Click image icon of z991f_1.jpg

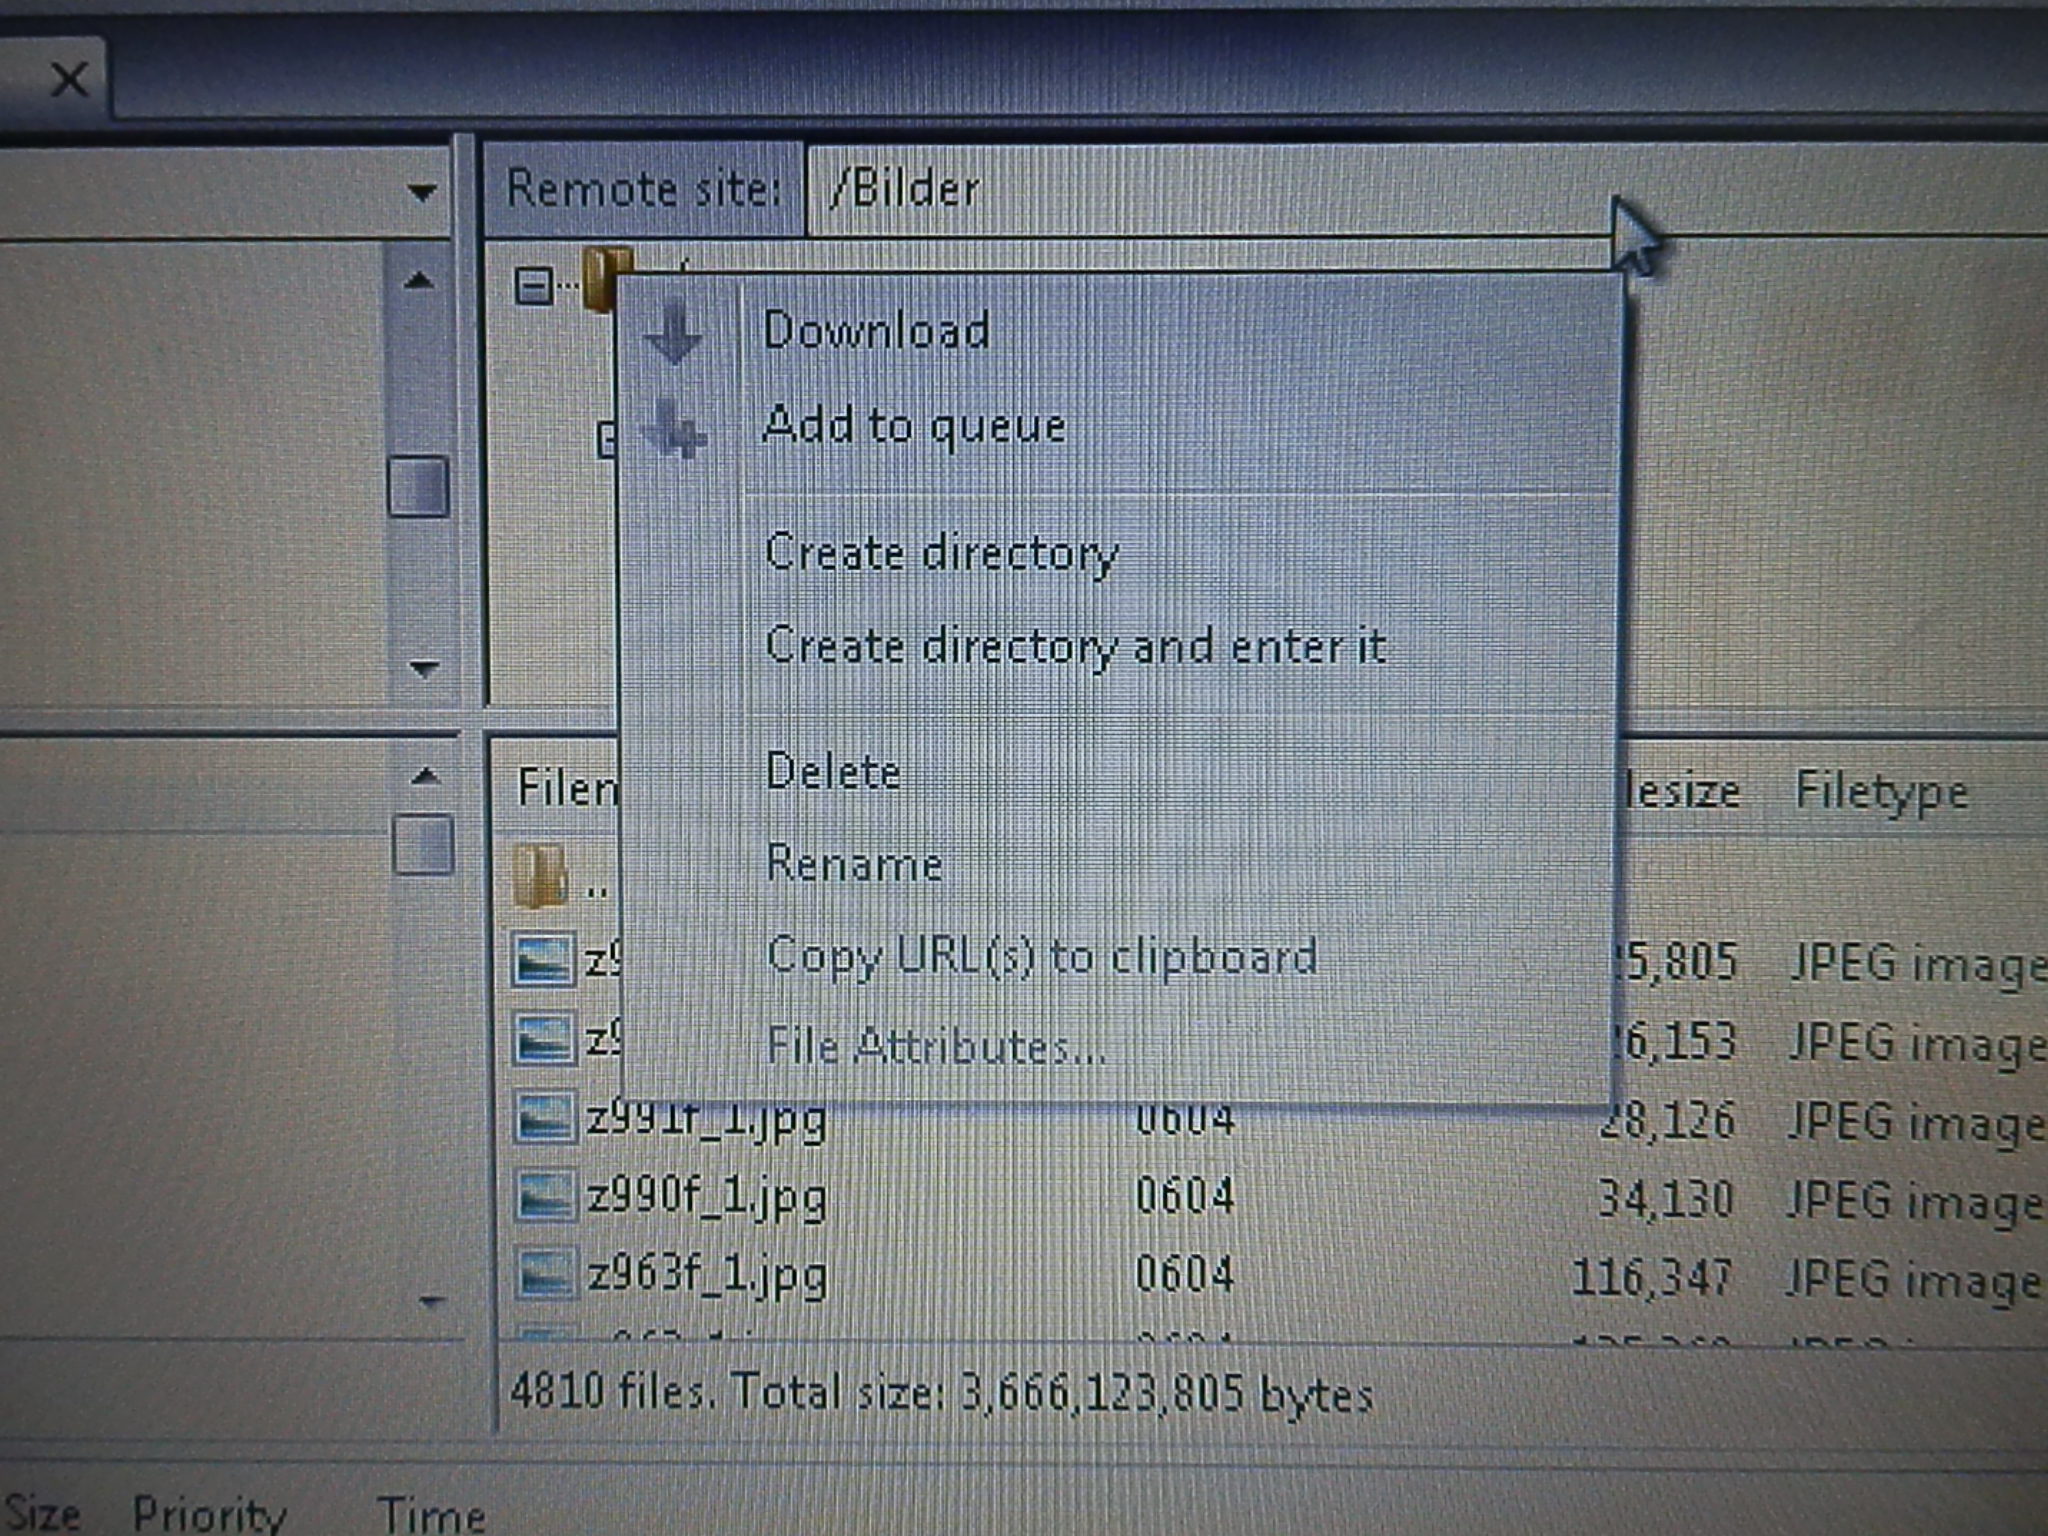(544, 1118)
